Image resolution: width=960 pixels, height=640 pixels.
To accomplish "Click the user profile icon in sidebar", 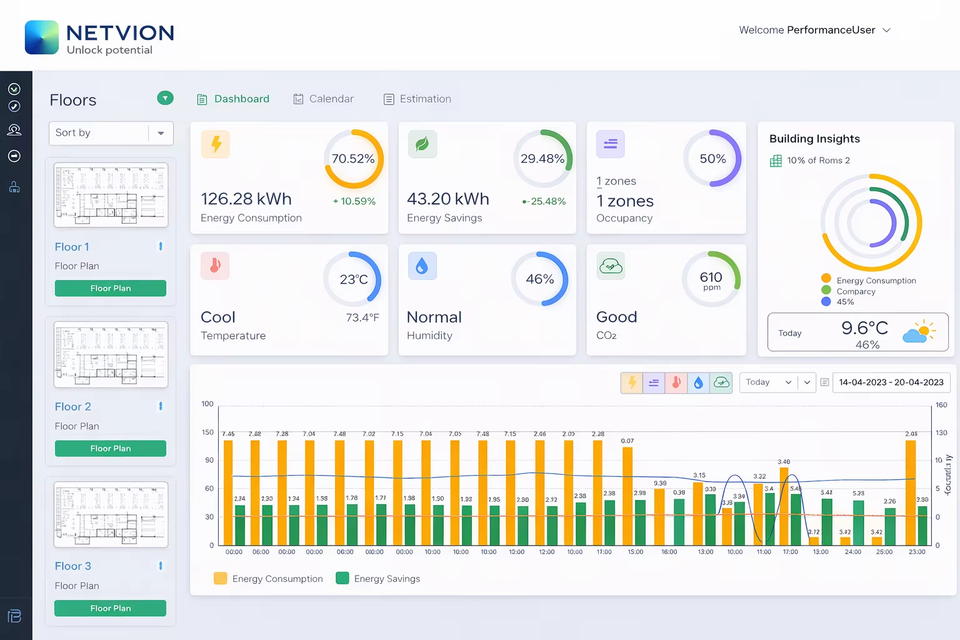I will pyautogui.click(x=15, y=130).
